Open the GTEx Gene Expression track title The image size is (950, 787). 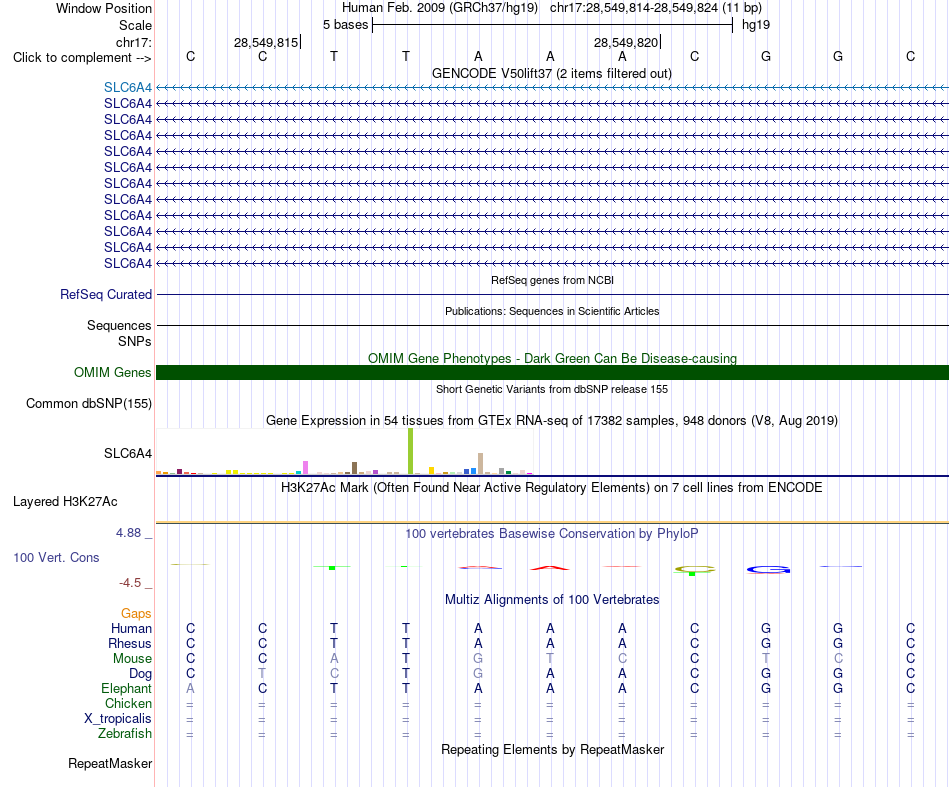point(552,420)
